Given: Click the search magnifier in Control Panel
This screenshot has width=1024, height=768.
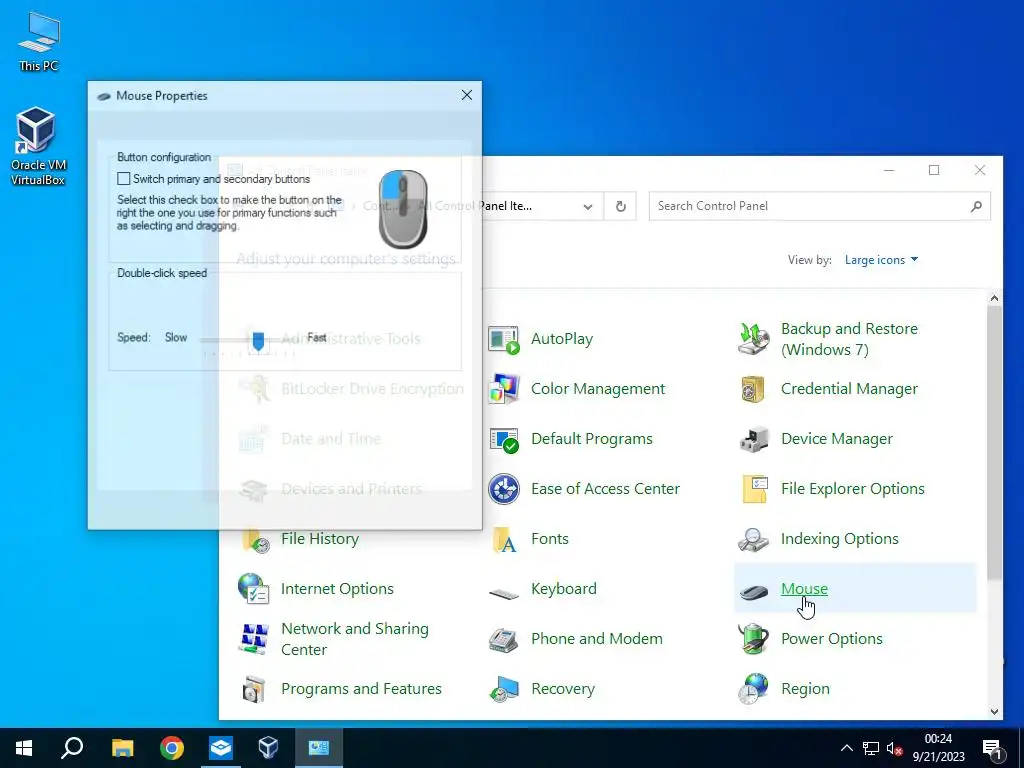Looking at the screenshot, I should 976,206.
